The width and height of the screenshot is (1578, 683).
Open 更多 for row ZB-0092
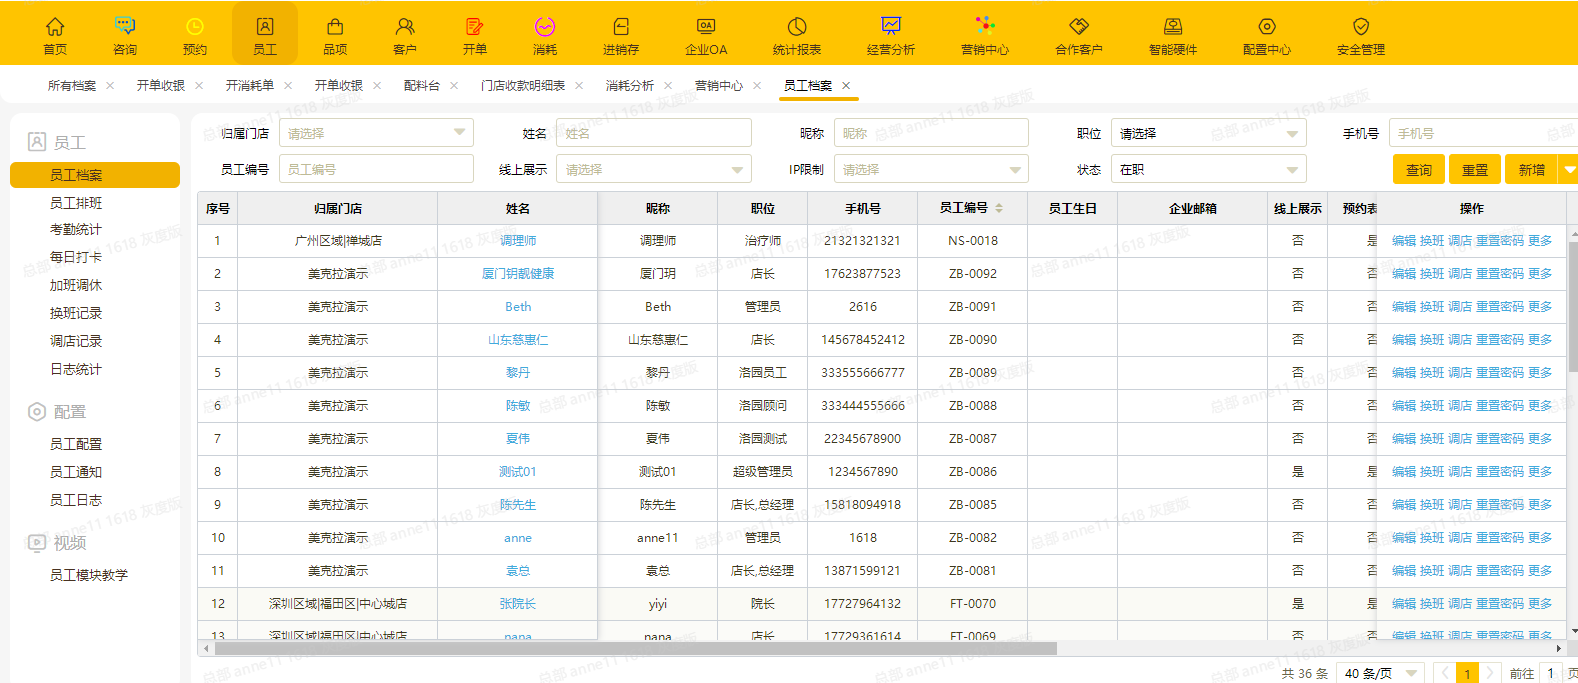[x=1540, y=274]
